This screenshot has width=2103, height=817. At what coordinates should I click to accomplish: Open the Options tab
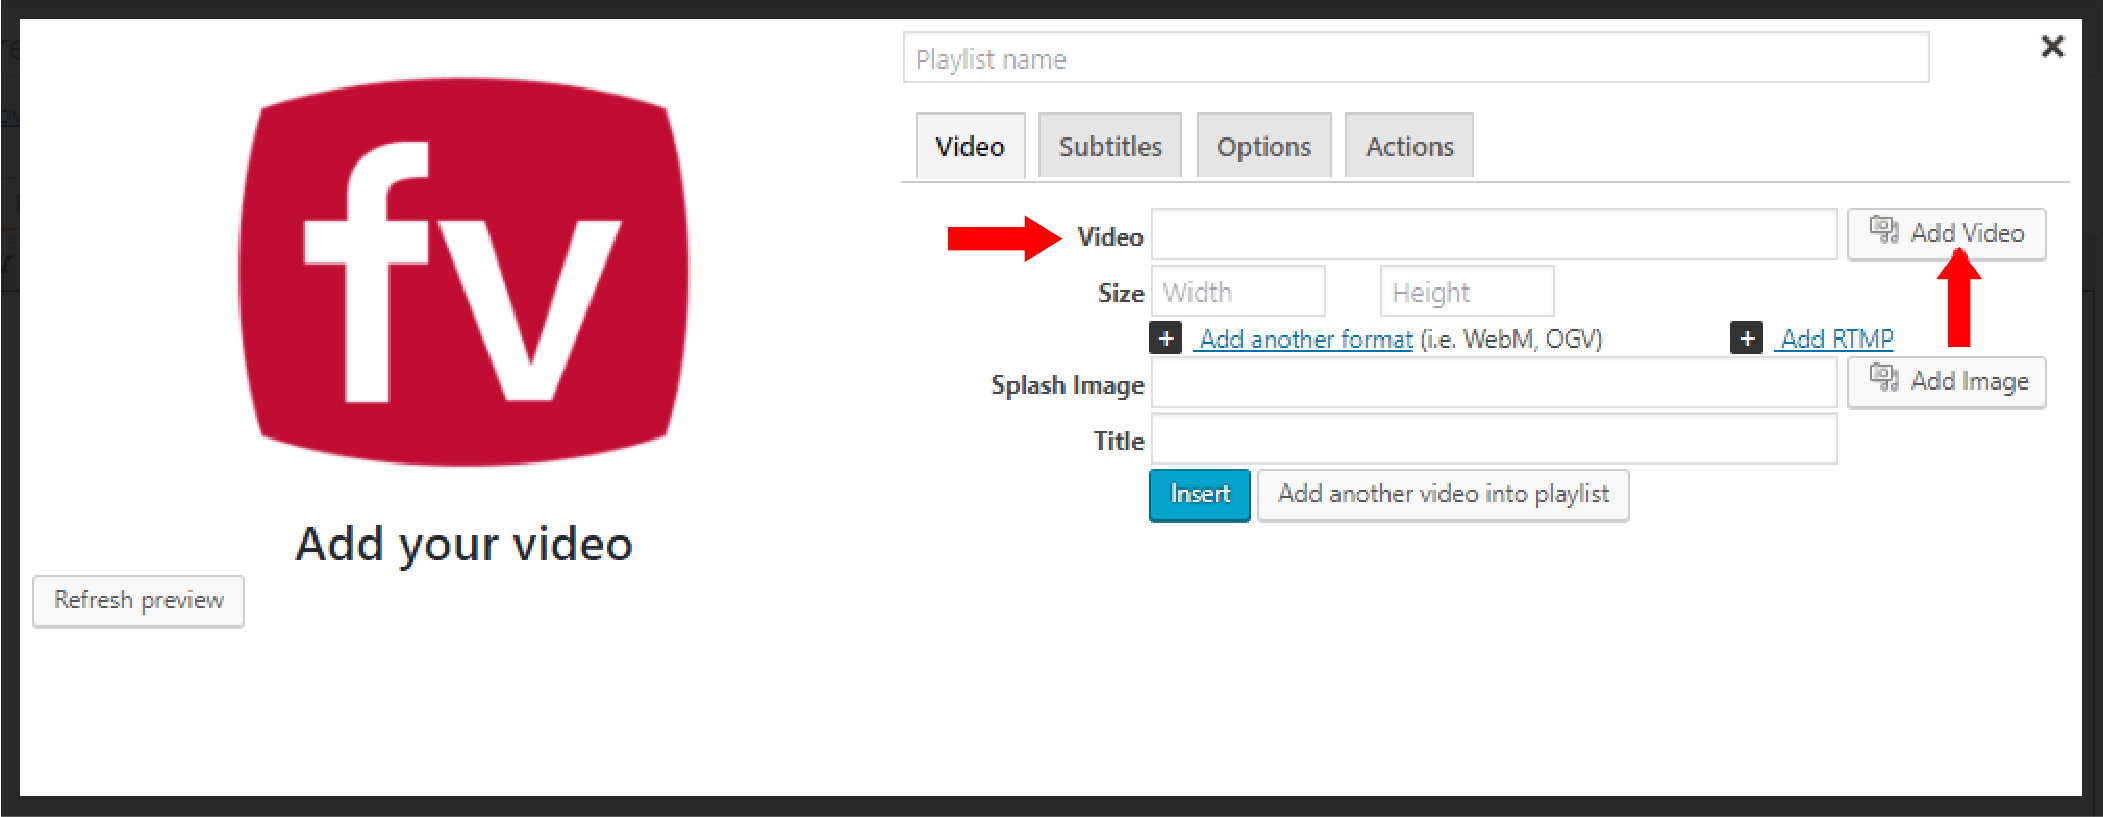pos(1264,146)
